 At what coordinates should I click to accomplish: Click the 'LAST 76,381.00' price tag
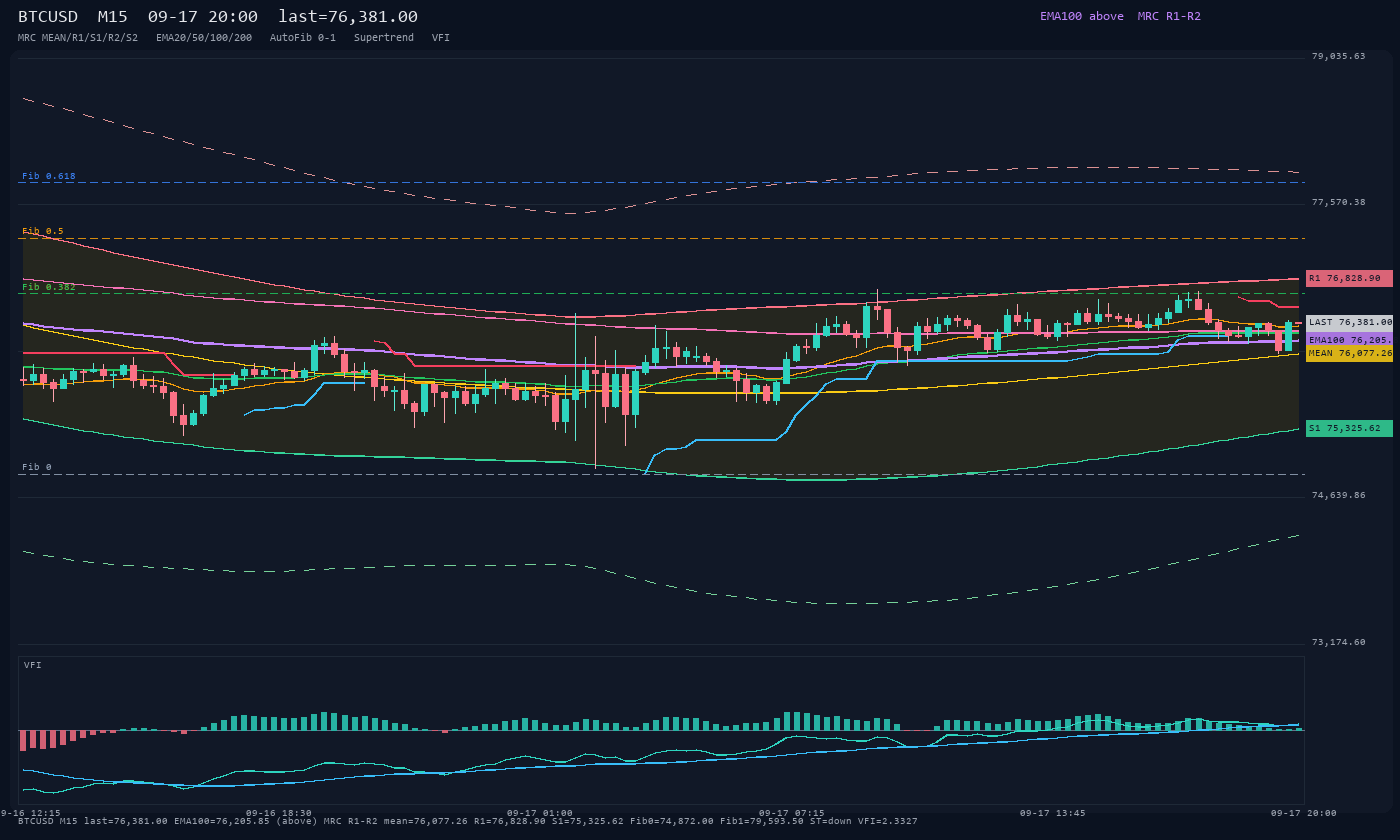click(x=1349, y=322)
